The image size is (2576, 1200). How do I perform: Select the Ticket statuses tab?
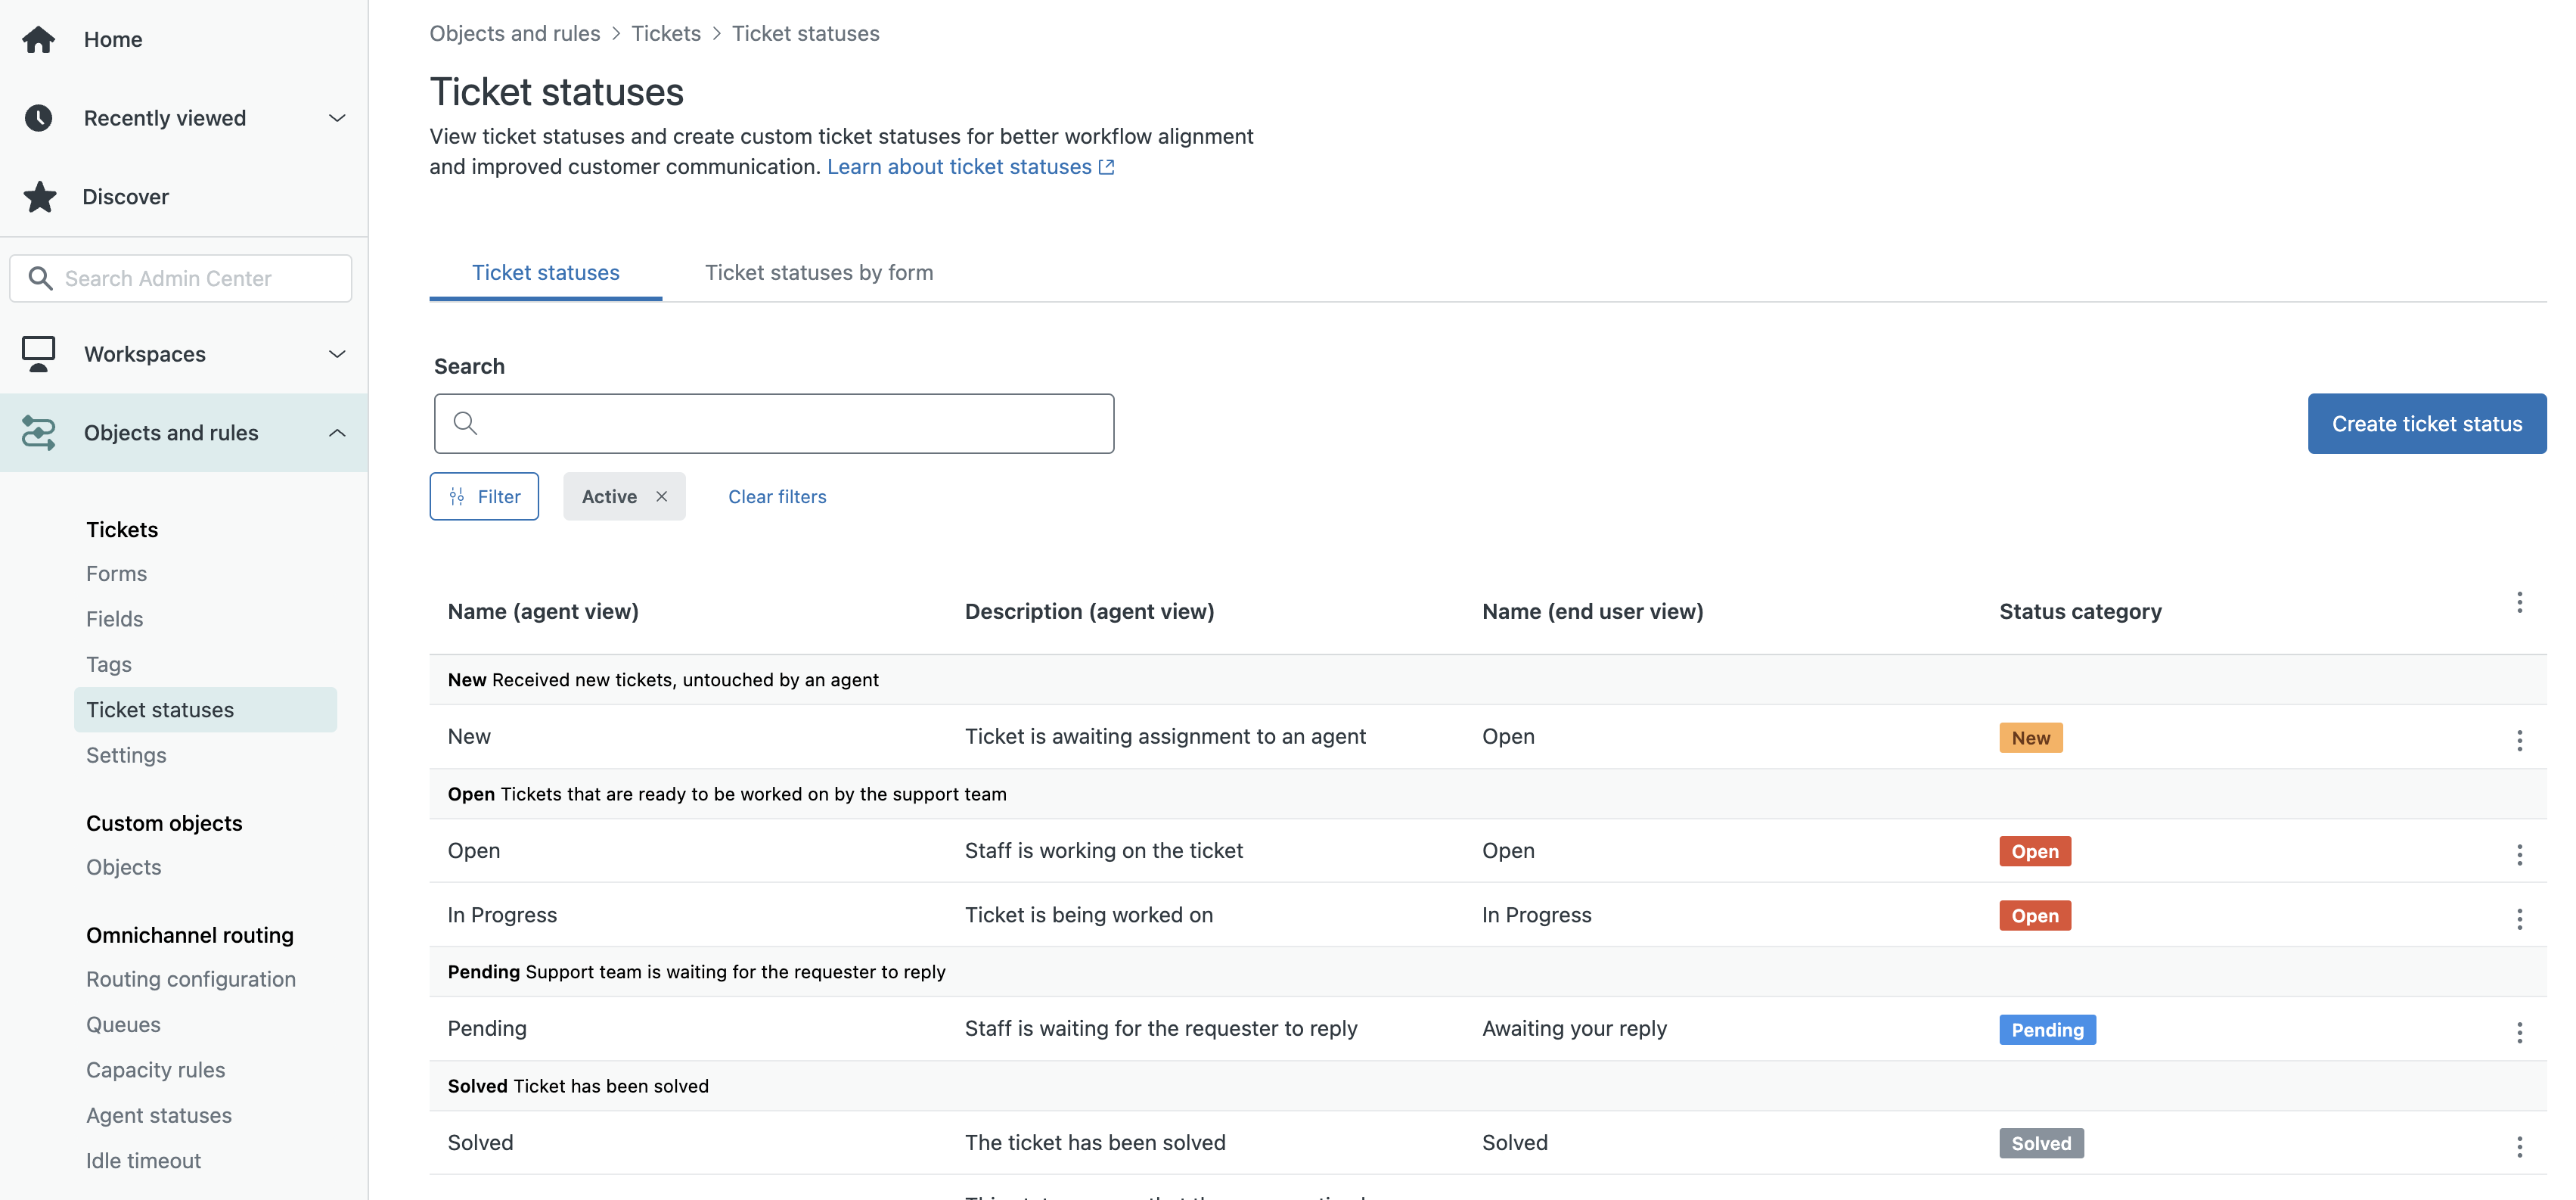(x=545, y=272)
